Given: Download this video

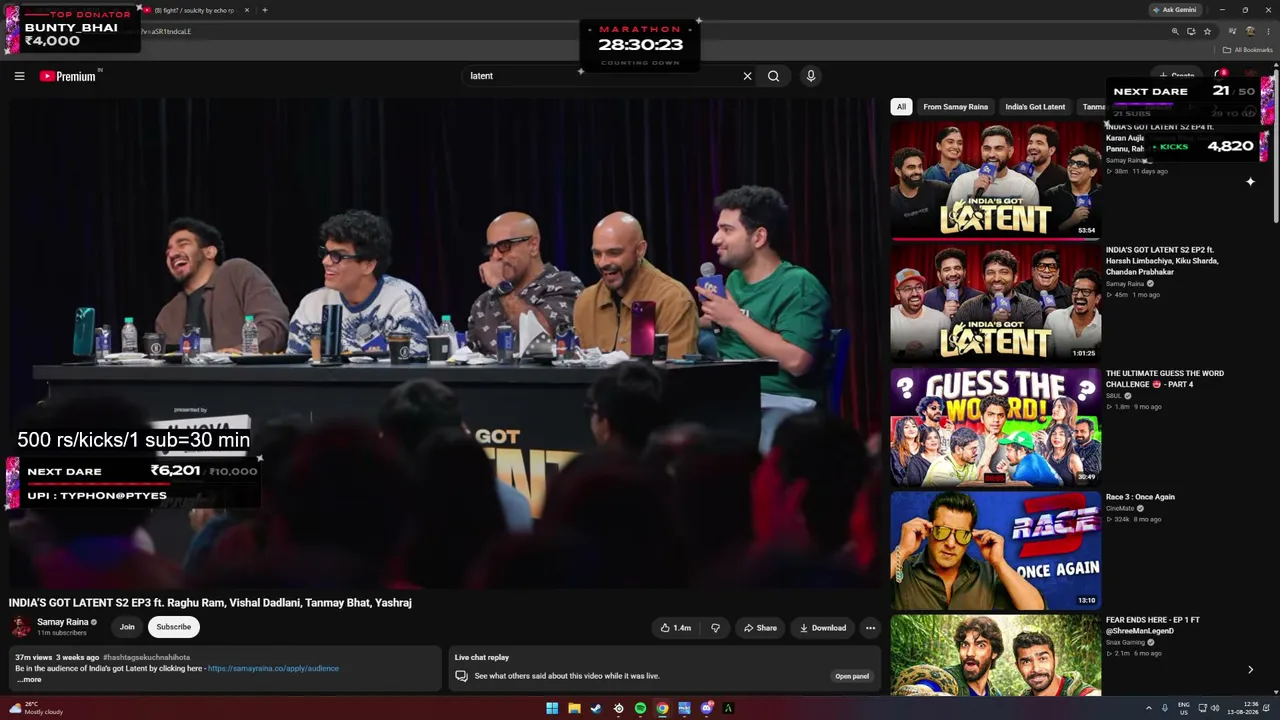Looking at the screenshot, I should tap(823, 628).
